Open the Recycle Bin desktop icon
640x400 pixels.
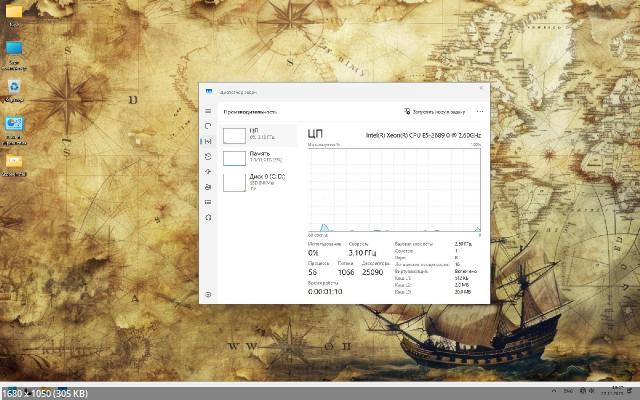[15, 88]
